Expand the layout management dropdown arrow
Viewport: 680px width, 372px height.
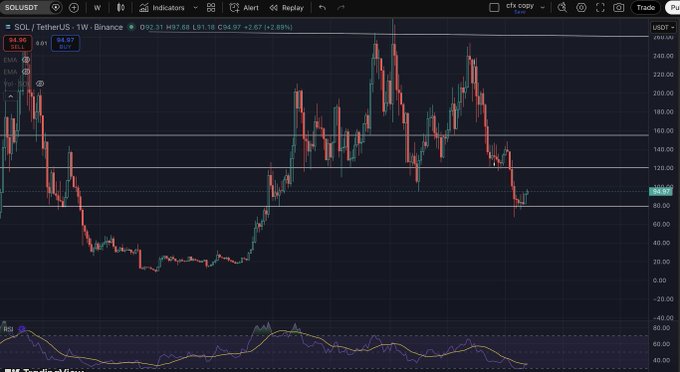click(543, 7)
